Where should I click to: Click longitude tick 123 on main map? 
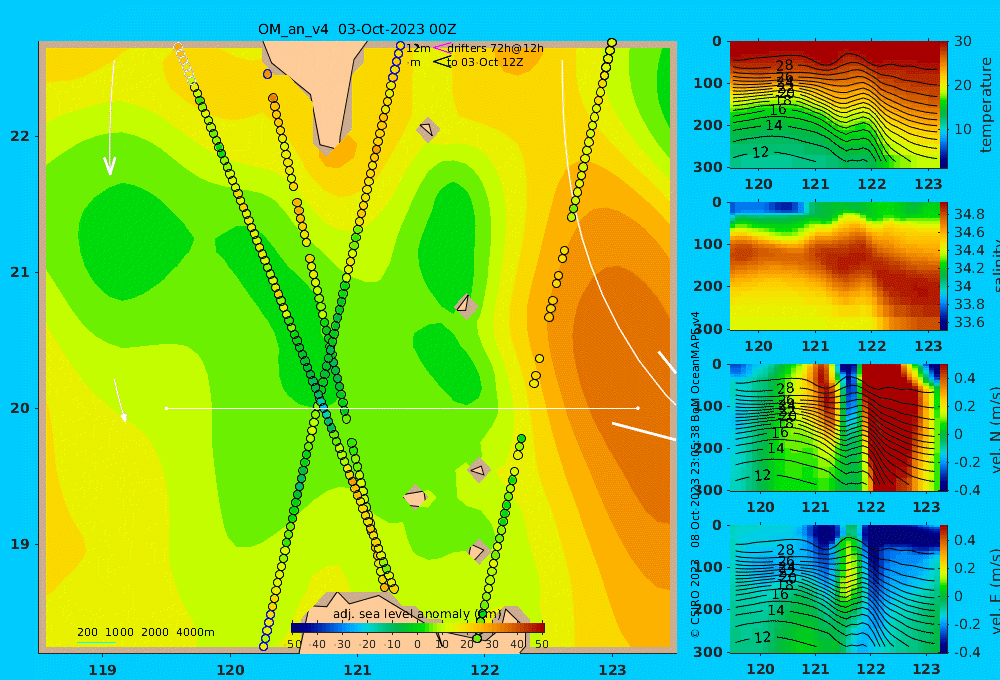click(613, 670)
